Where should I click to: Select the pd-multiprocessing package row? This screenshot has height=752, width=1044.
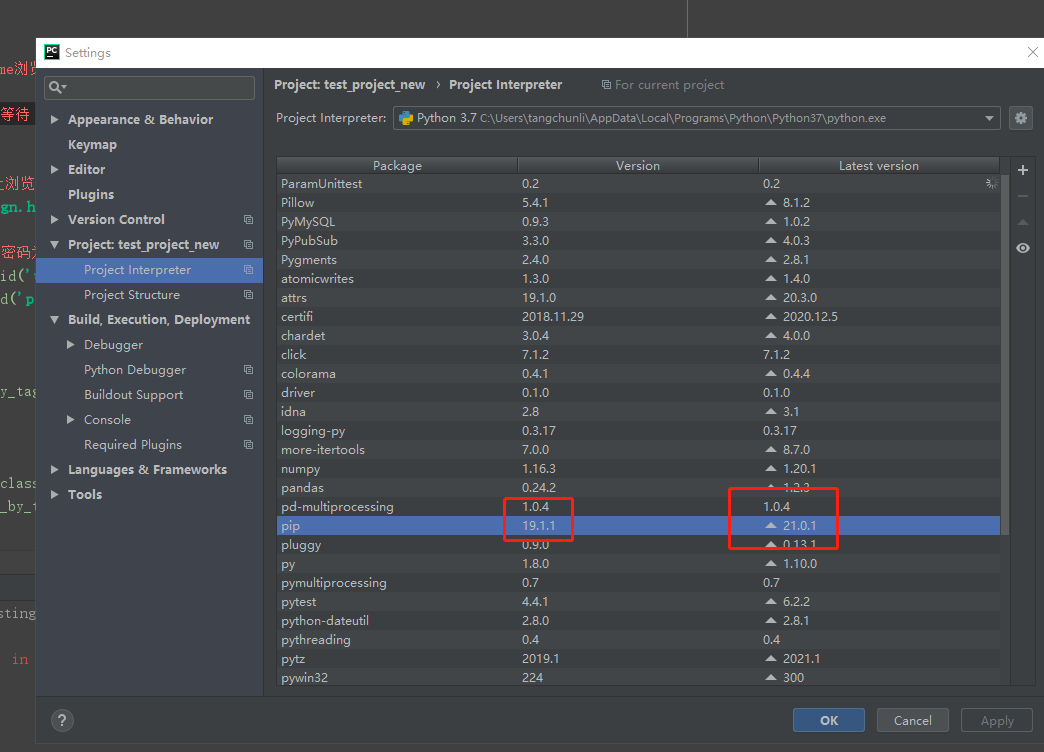tap(638, 506)
